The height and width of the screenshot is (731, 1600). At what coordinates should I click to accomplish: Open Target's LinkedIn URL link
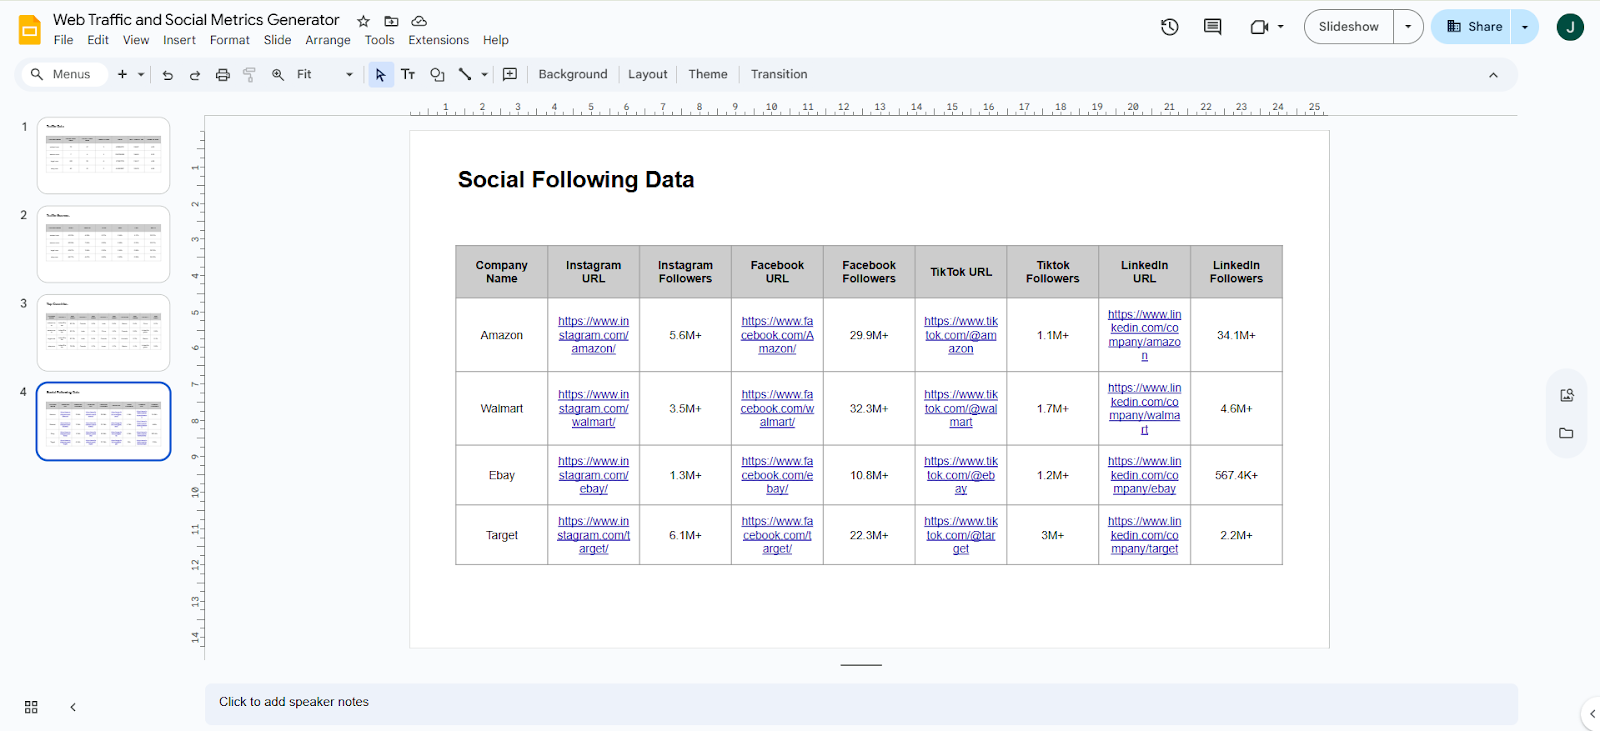point(1145,535)
